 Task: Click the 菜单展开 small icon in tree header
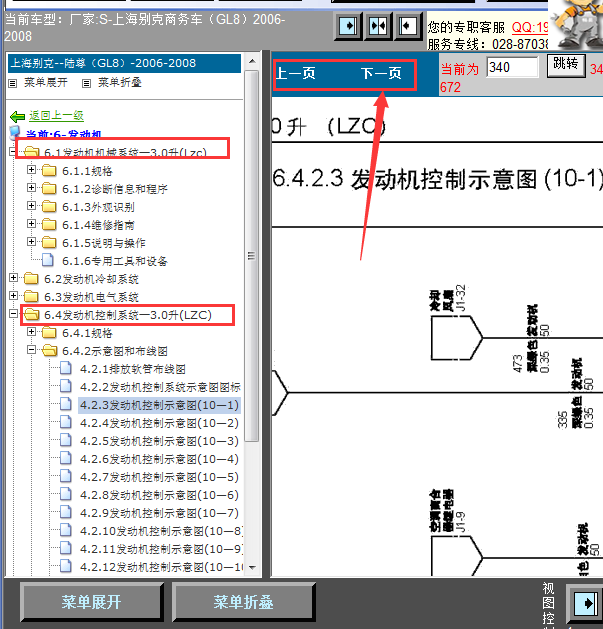tap(13, 83)
